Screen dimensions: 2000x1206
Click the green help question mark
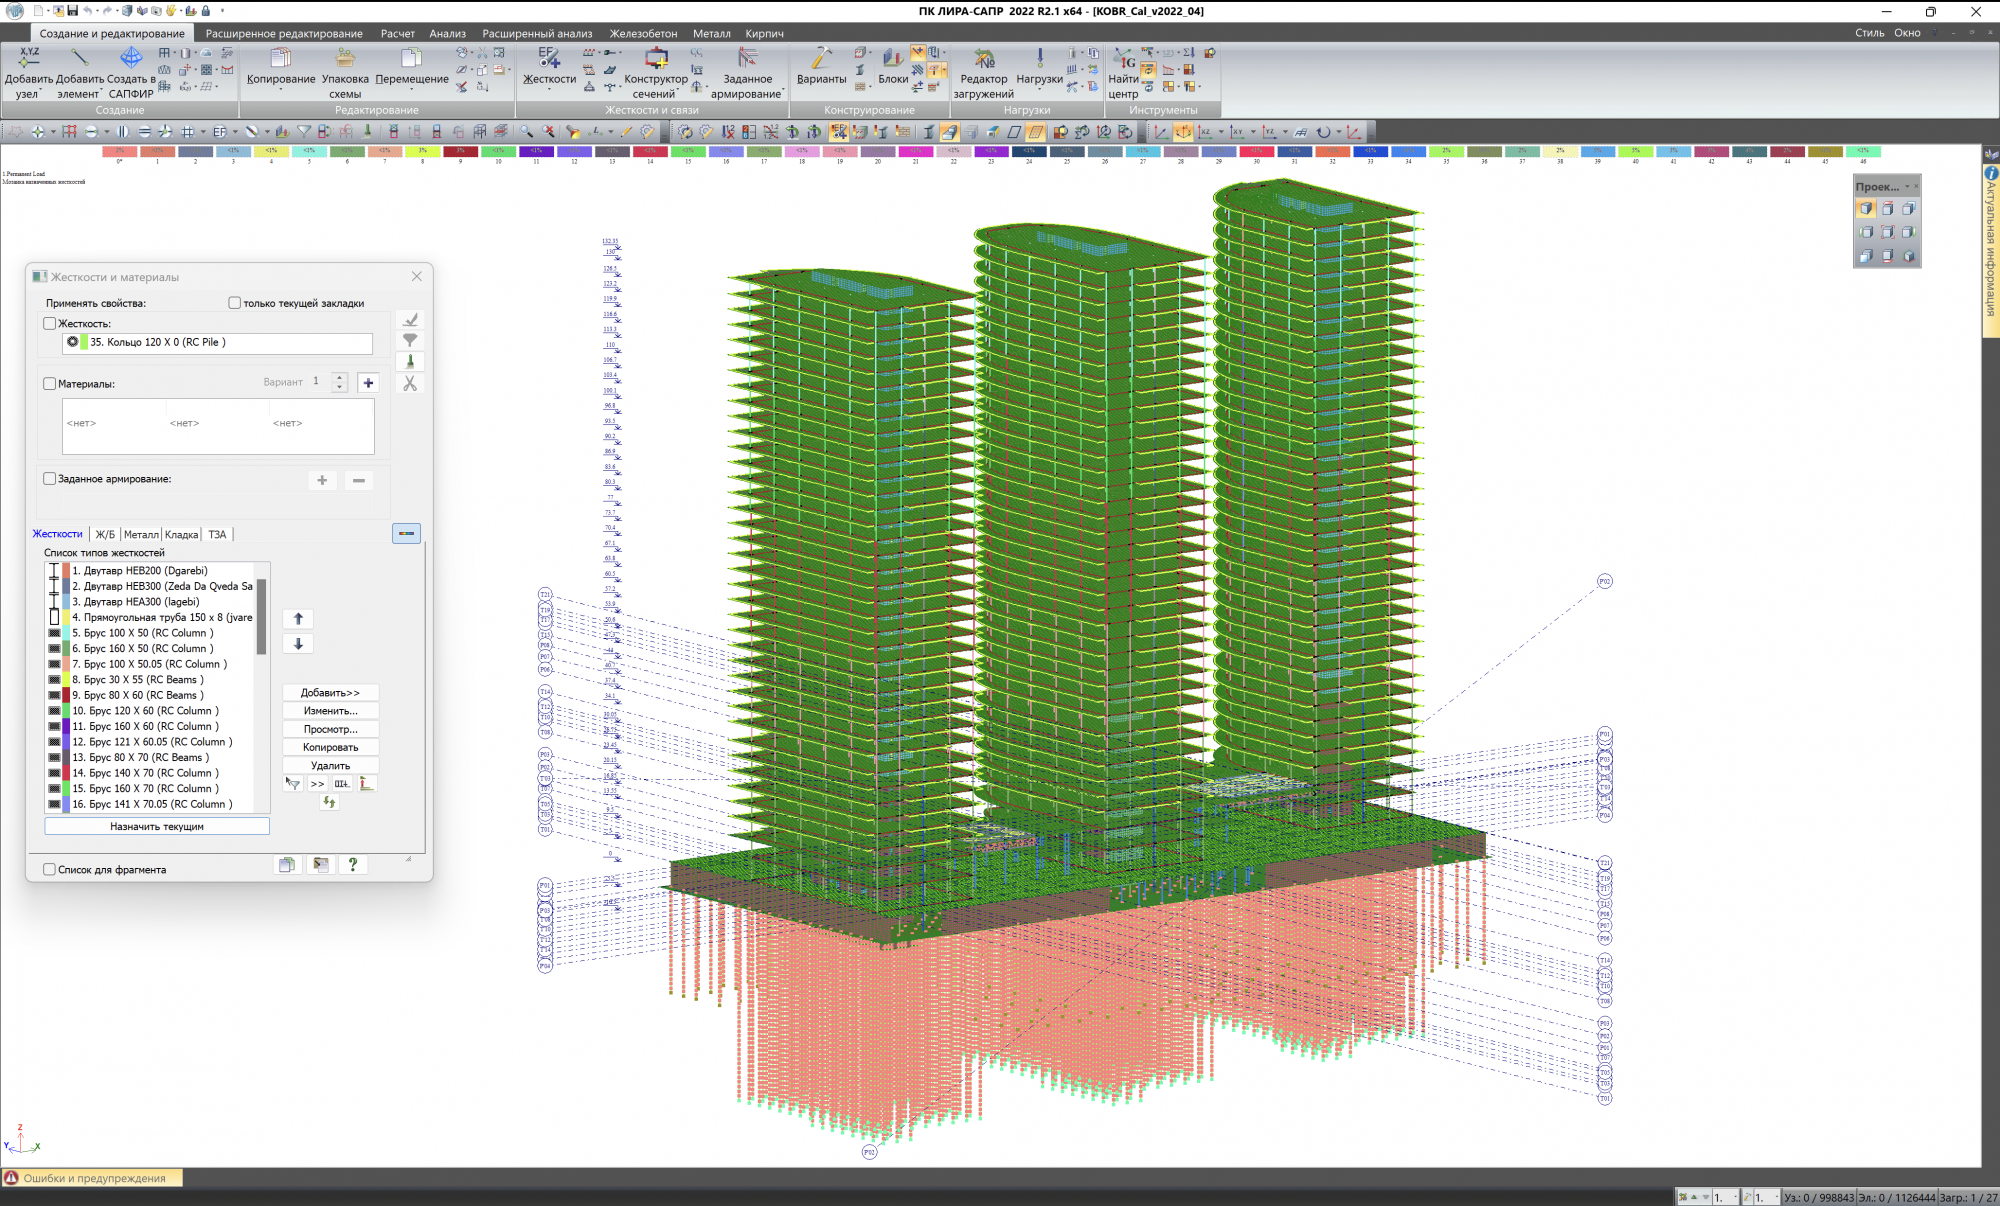click(x=352, y=865)
